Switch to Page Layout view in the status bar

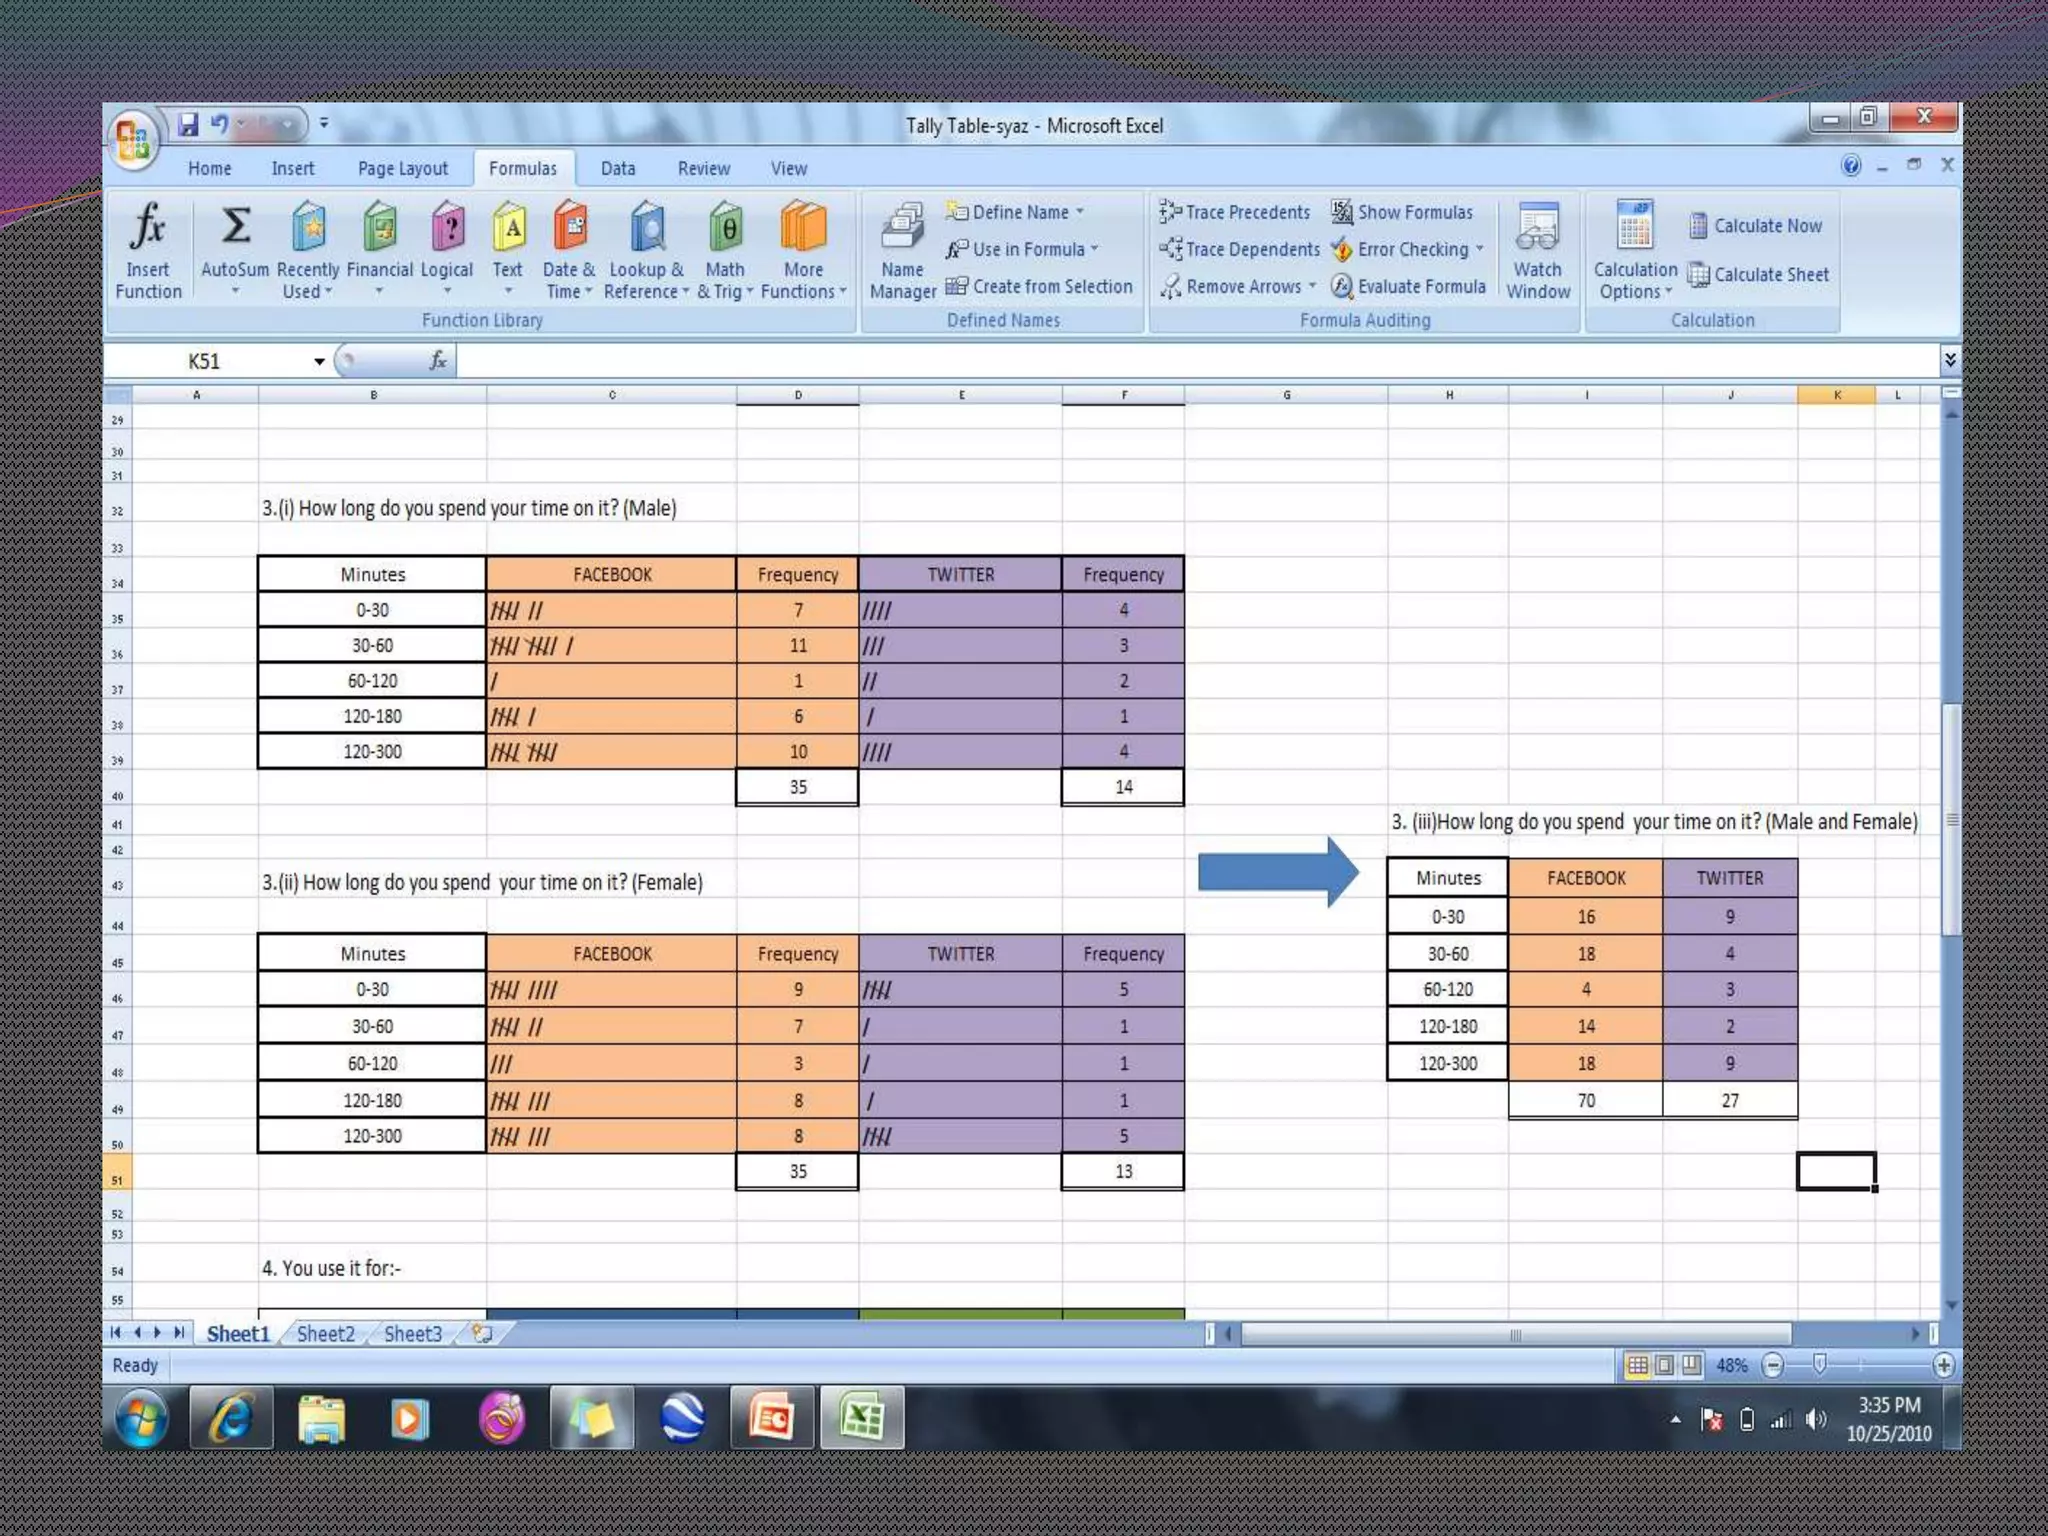pos(1664,1365)
